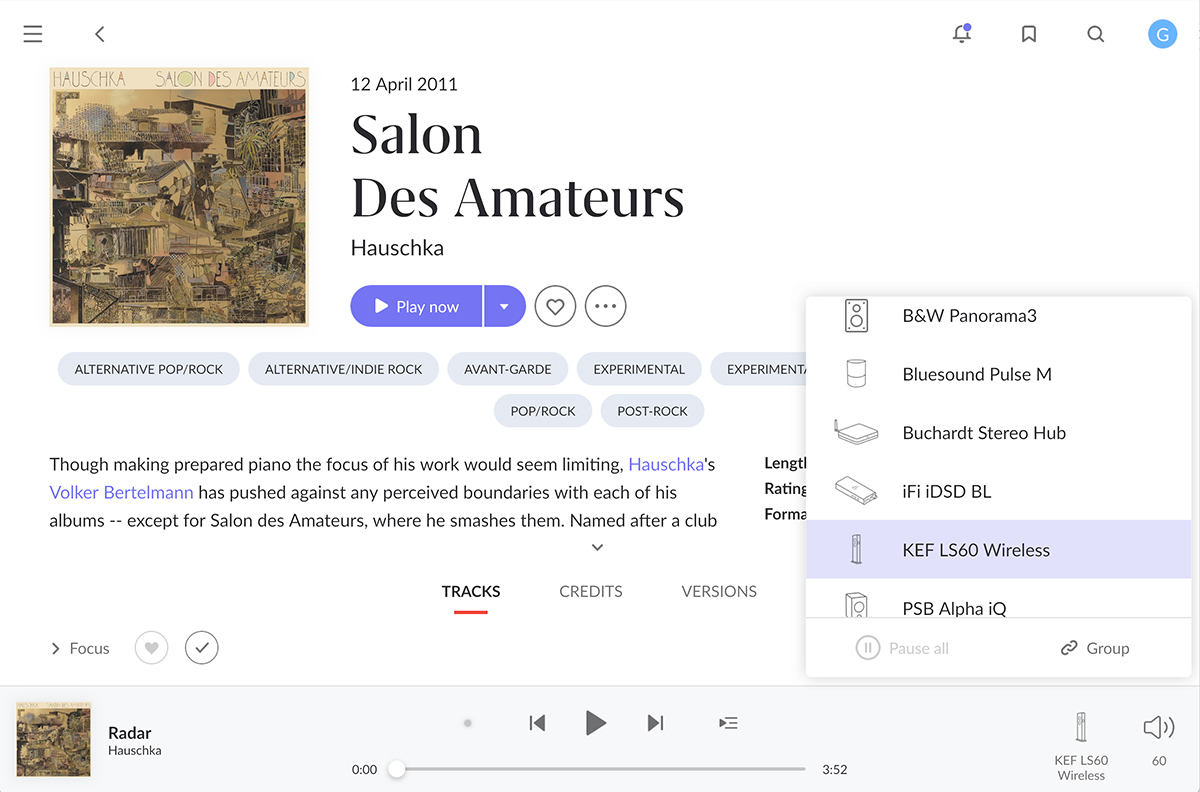This screenshot has height=792, width=1200.
Task: Open Volker Bertelmann link
Action: click(x=121, y=492)
